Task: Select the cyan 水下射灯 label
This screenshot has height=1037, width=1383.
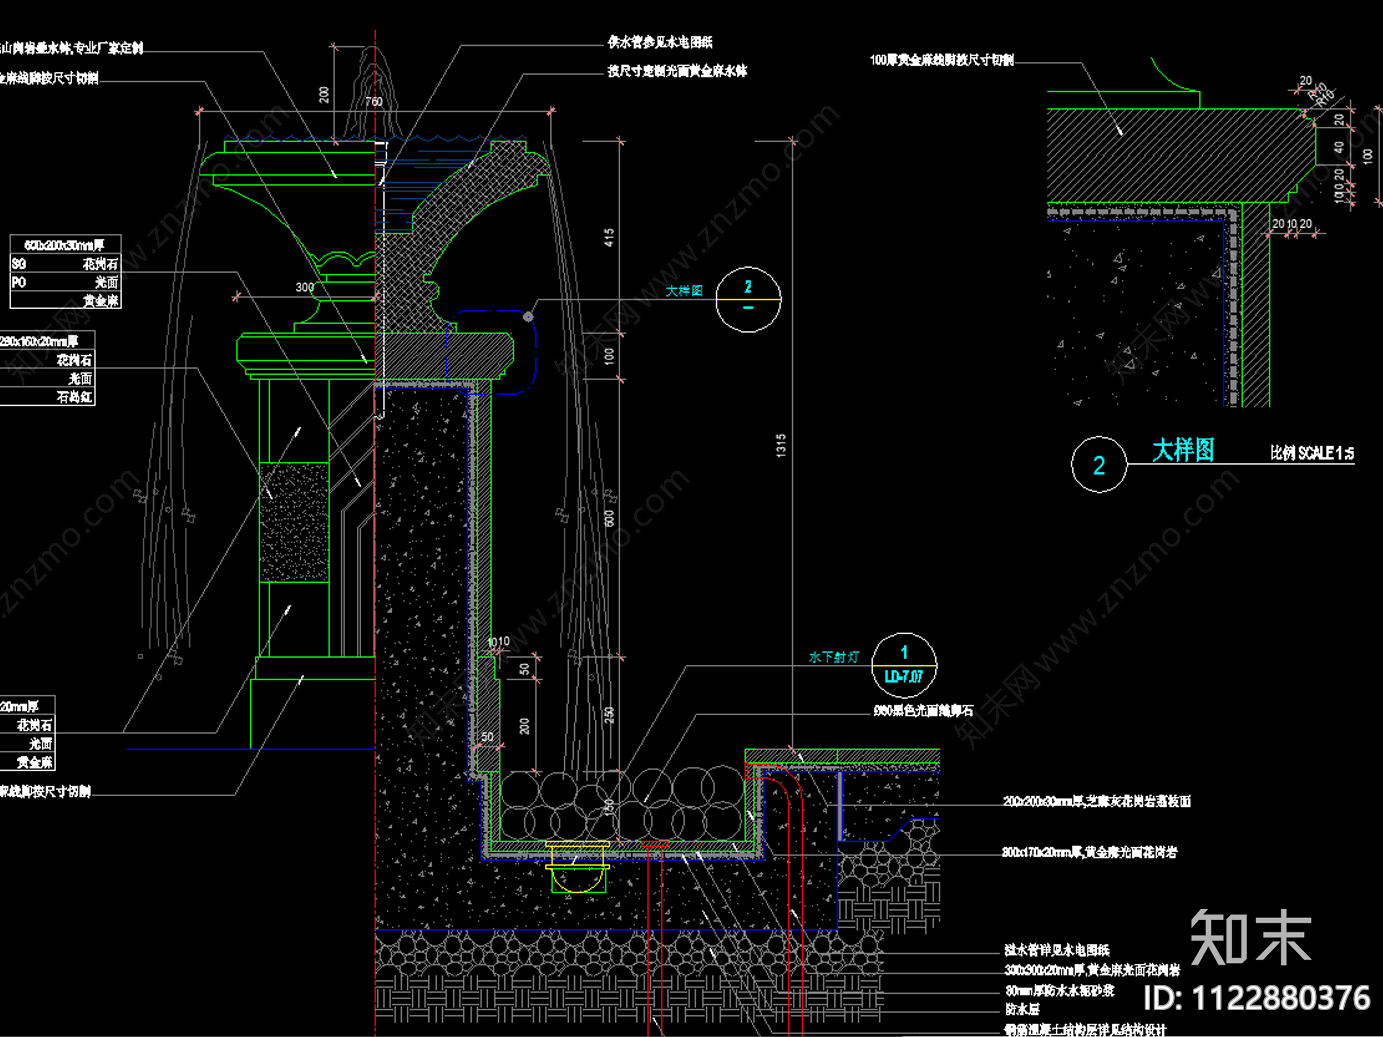Action: (x=834, y=657)
